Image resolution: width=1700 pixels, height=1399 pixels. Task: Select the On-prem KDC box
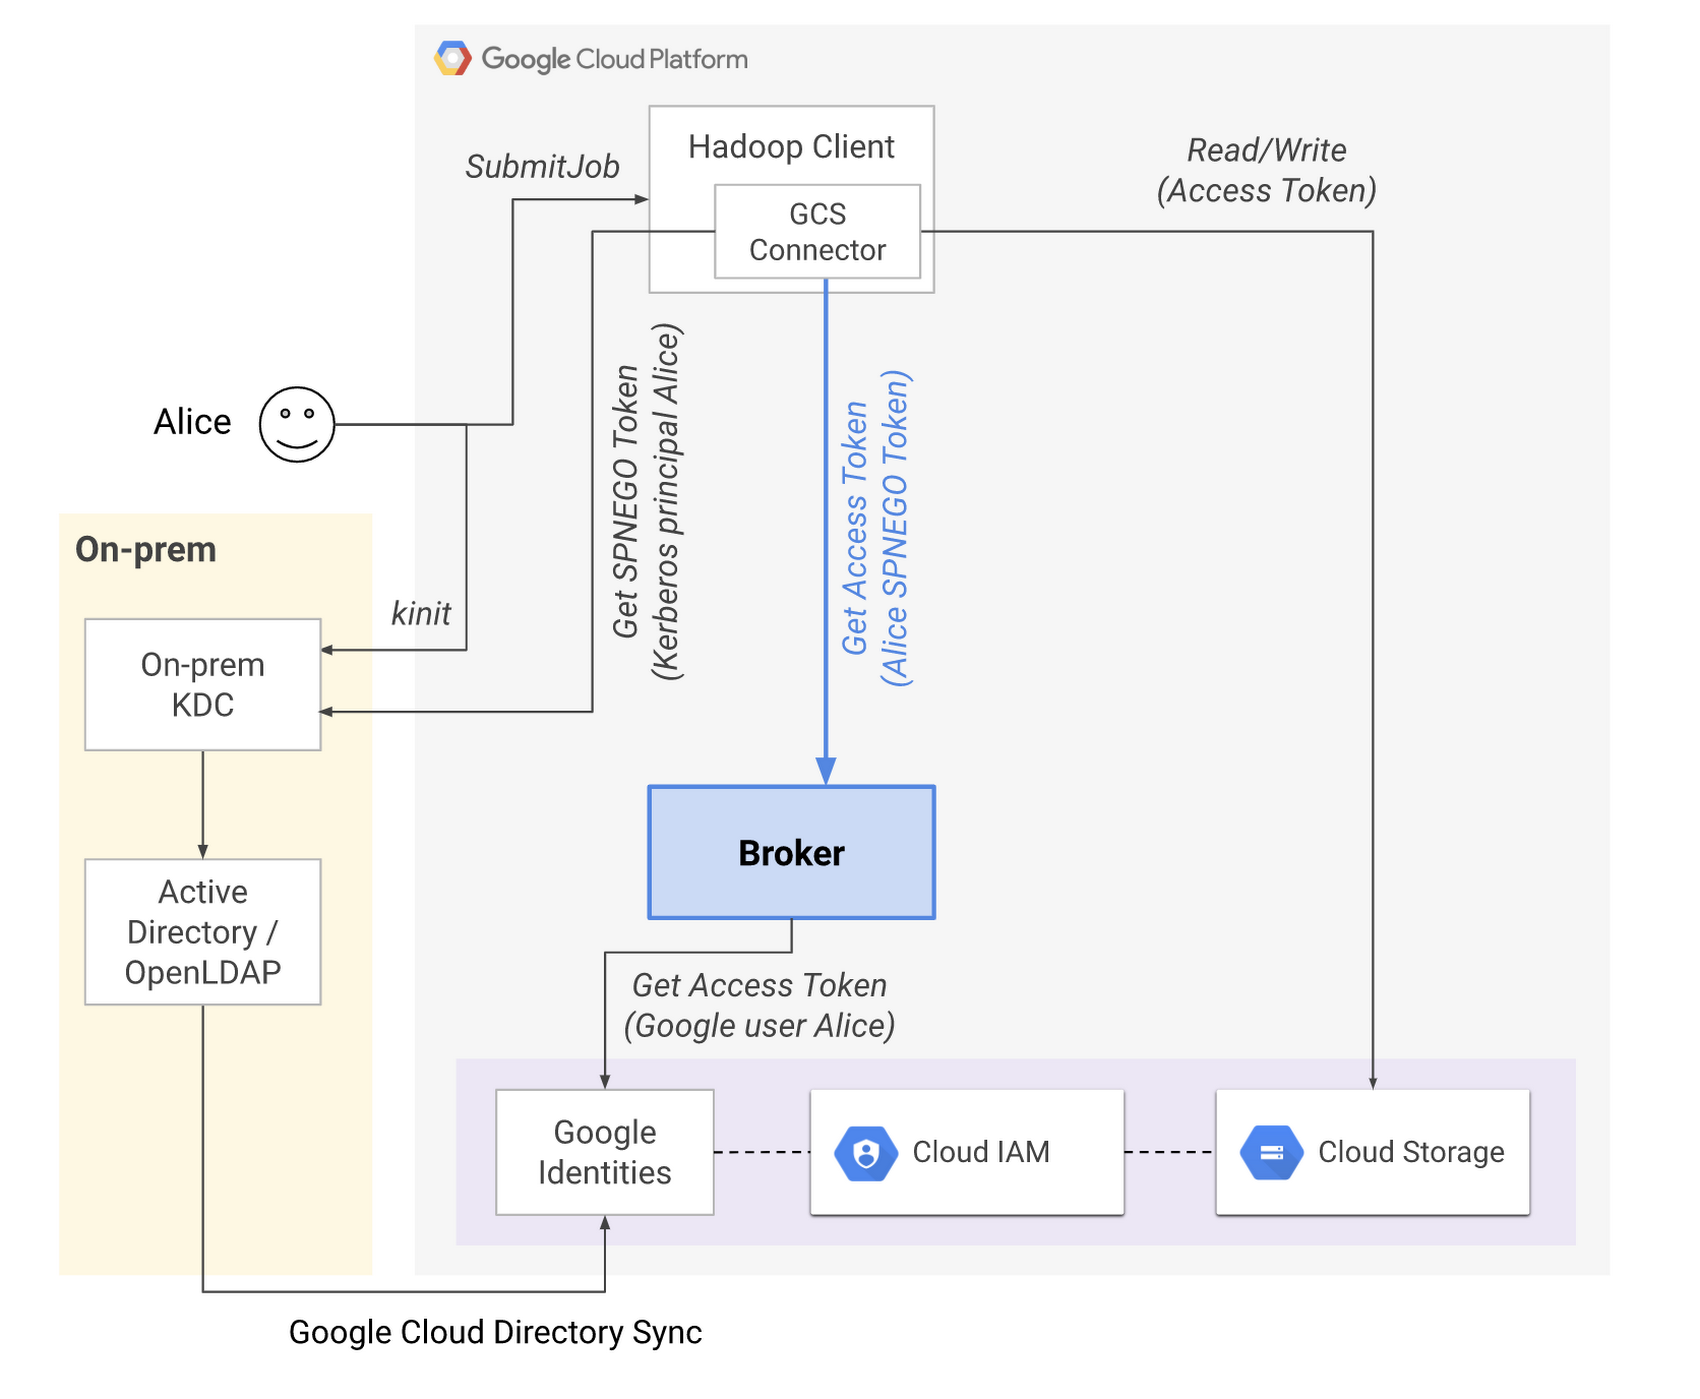pos(203,685)
